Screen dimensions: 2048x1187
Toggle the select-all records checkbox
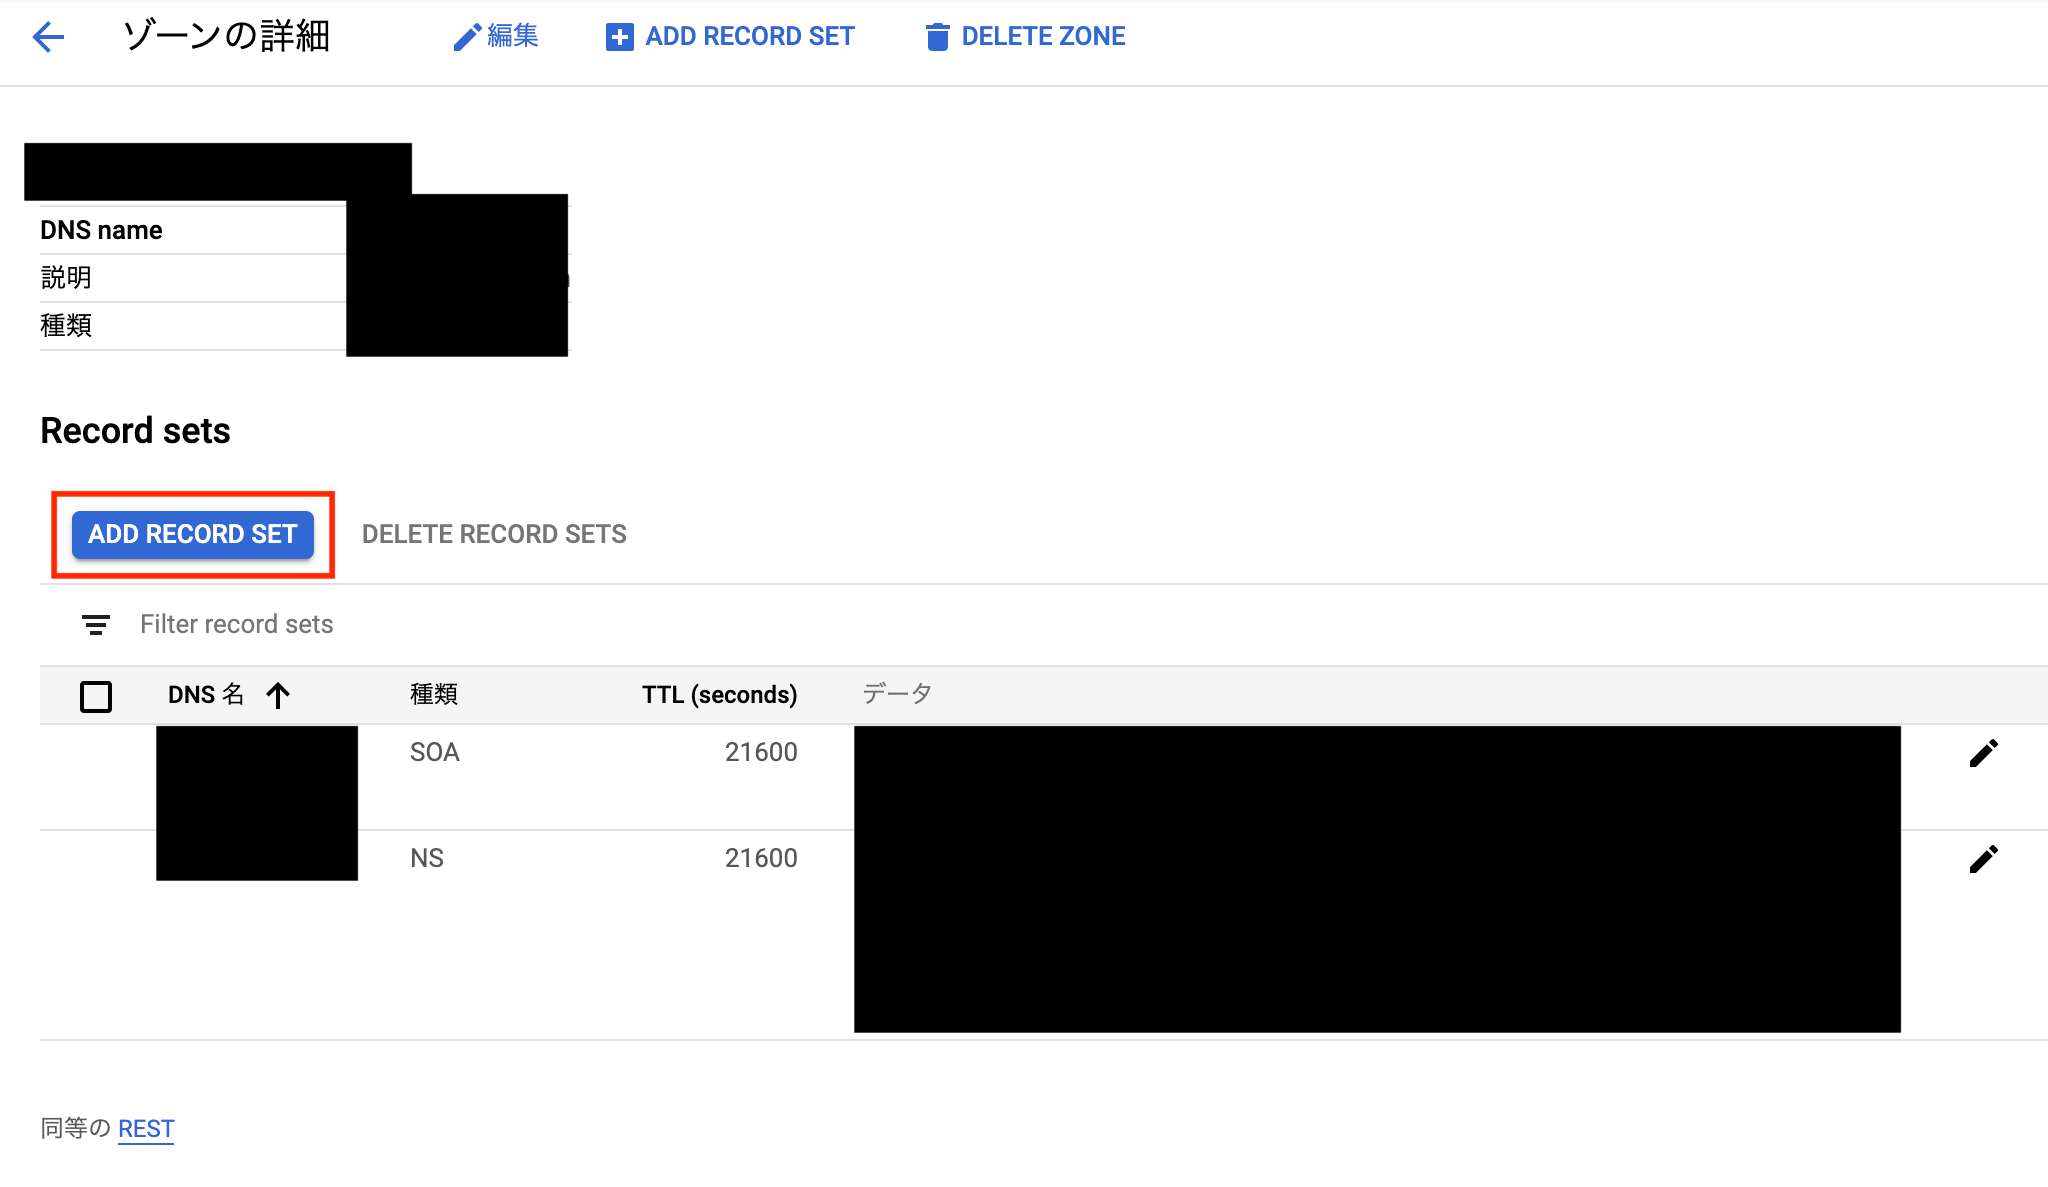(96, 696)
